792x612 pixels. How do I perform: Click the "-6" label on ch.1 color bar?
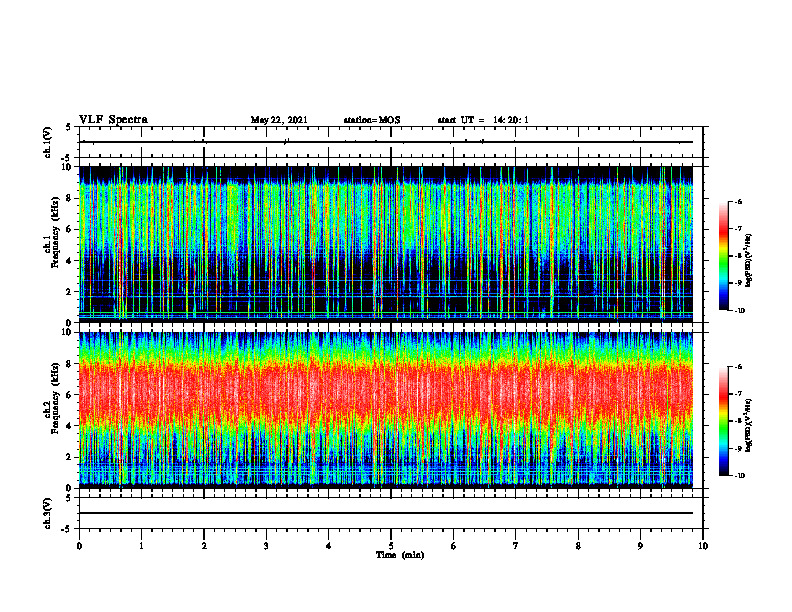coord(737,202)
